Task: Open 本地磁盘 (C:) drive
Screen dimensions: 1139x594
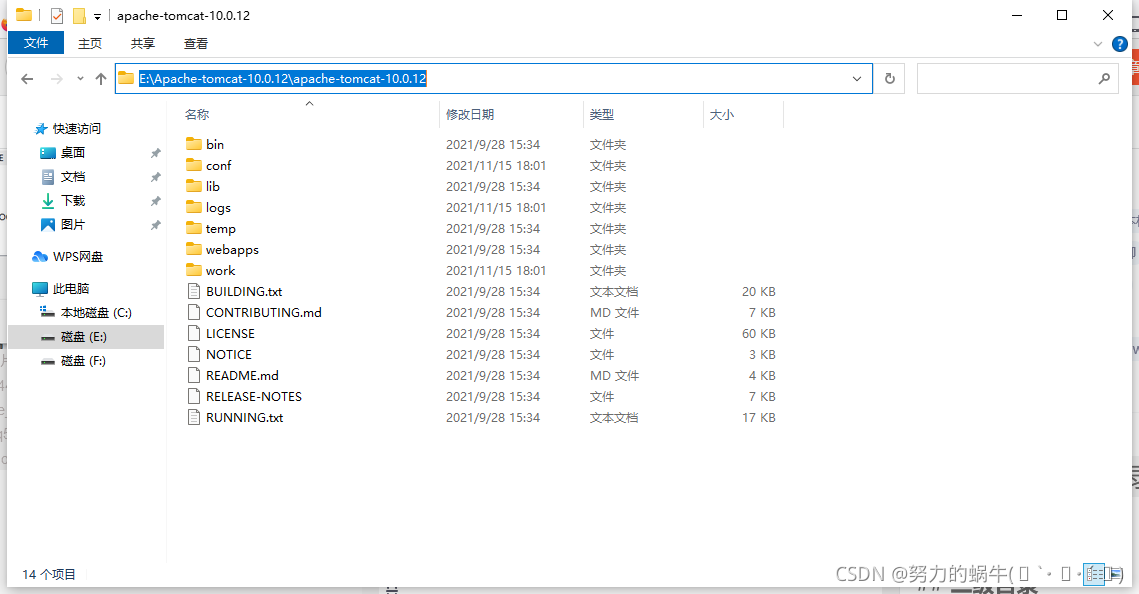Action: click(96, 312)
